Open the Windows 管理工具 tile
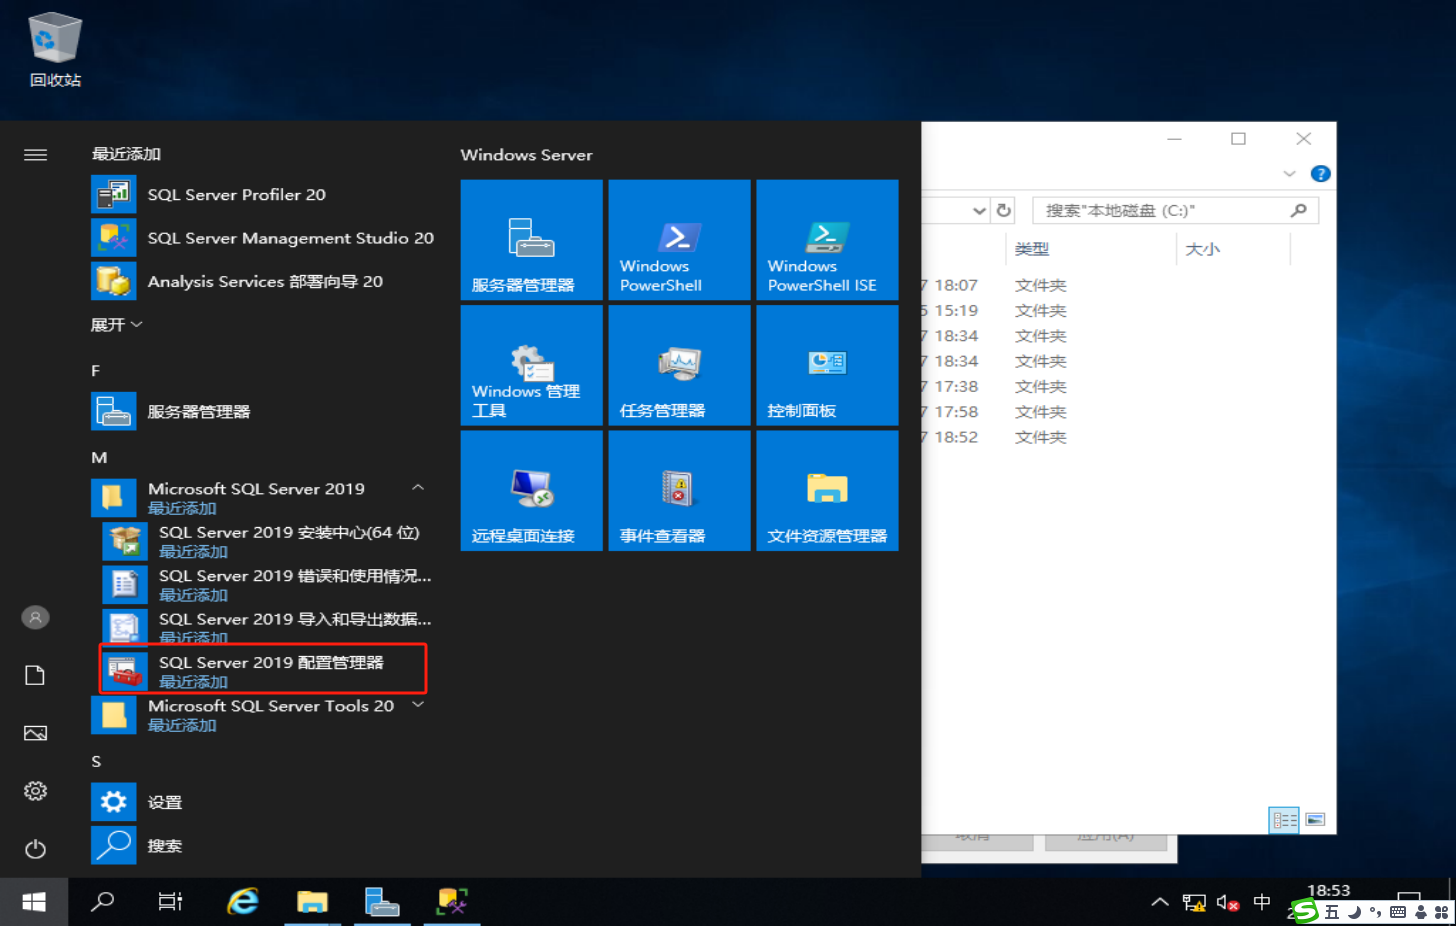 pos(532,365)
